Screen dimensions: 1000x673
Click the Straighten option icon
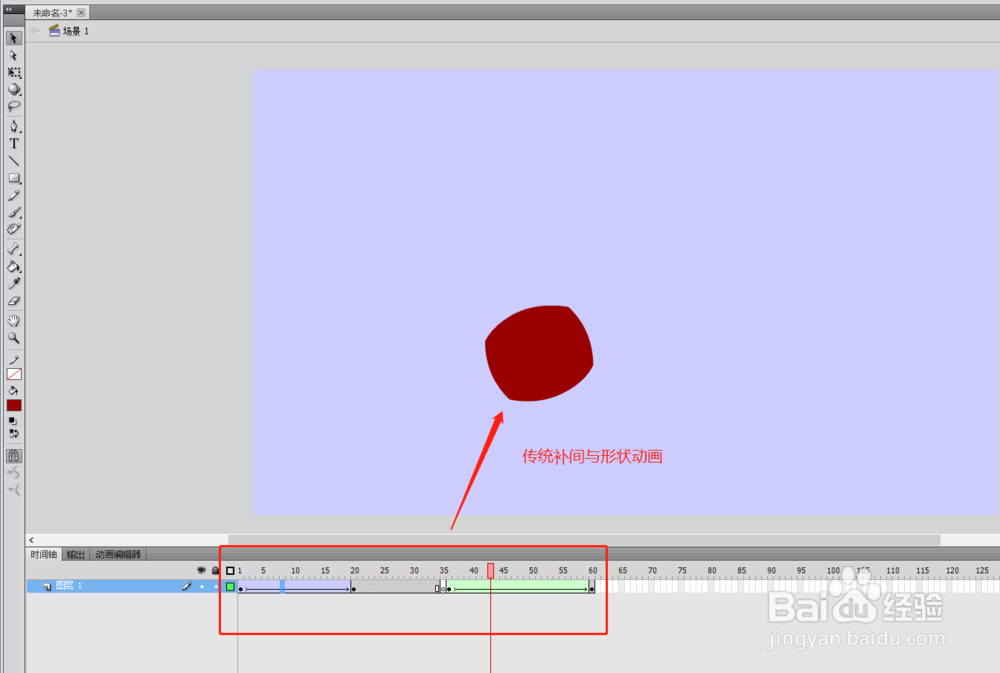[13, 490]
